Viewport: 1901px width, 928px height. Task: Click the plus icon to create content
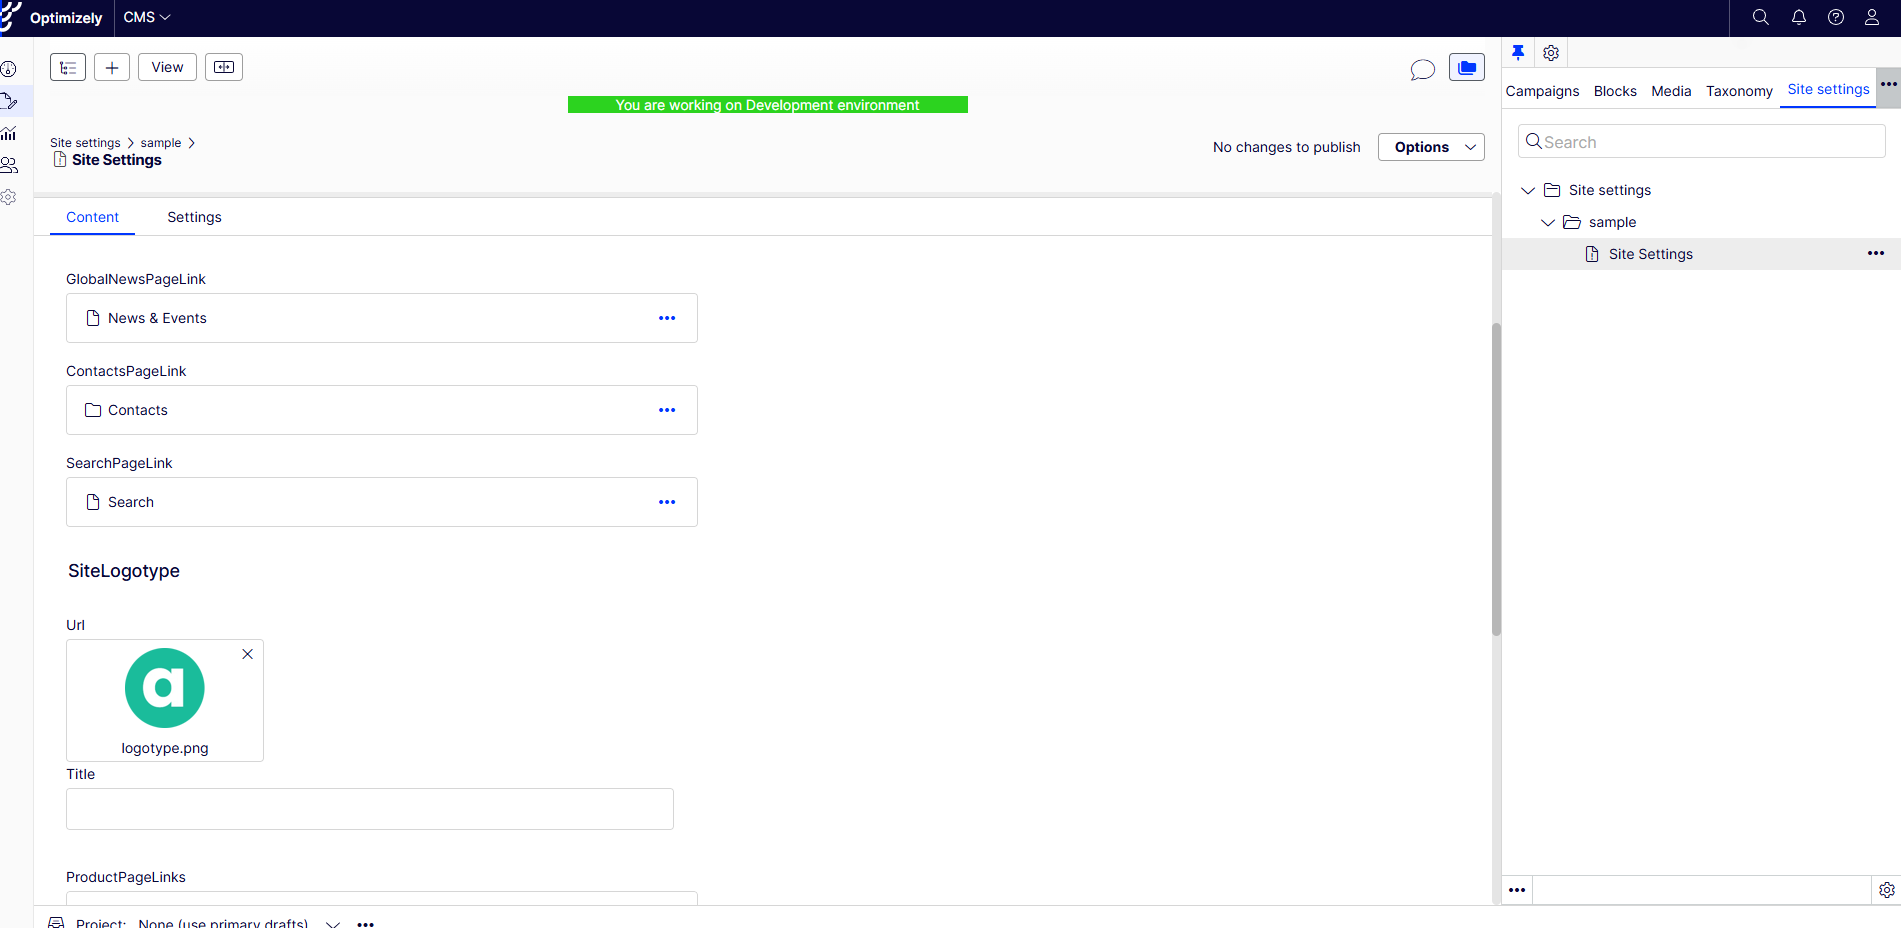[112, 67]
